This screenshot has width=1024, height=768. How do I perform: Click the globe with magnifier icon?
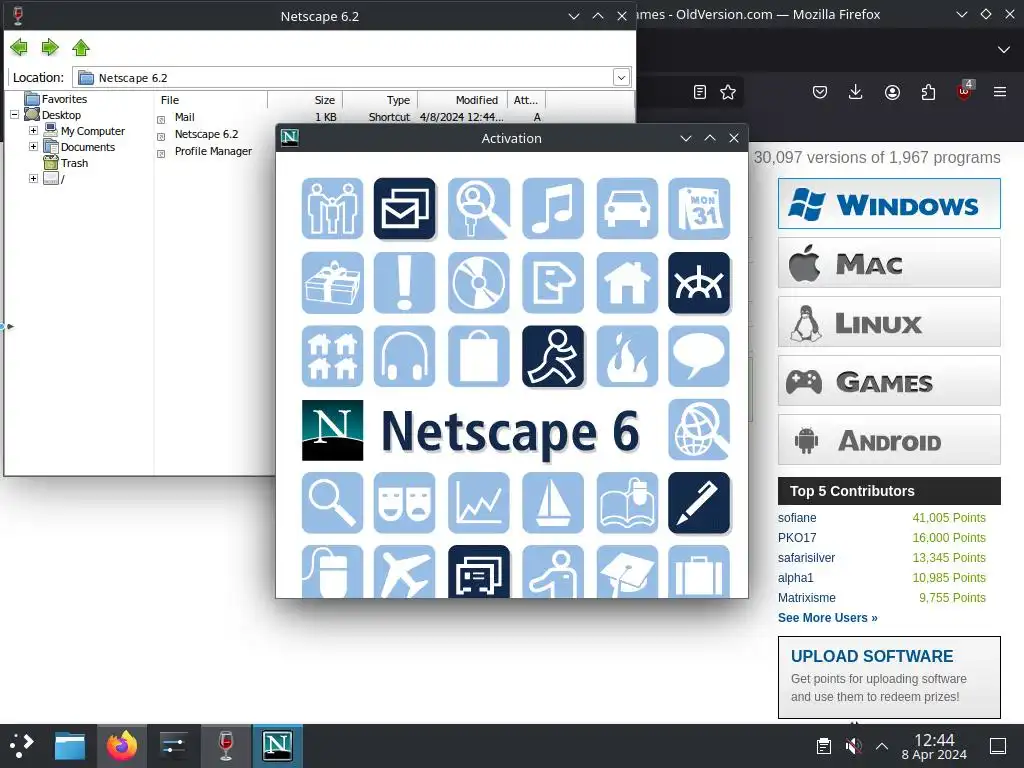699,430
